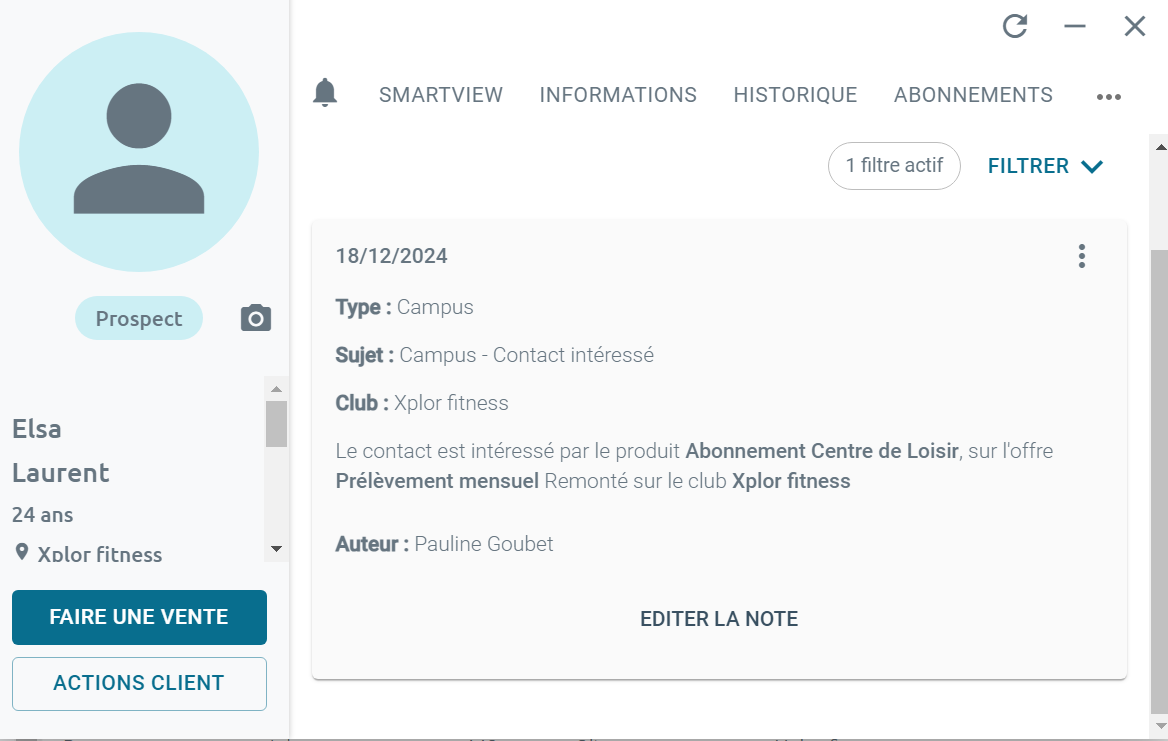Open the INFORMATIONS tab
Viewport: 1168px width, 741px height.
click(618, 95)
